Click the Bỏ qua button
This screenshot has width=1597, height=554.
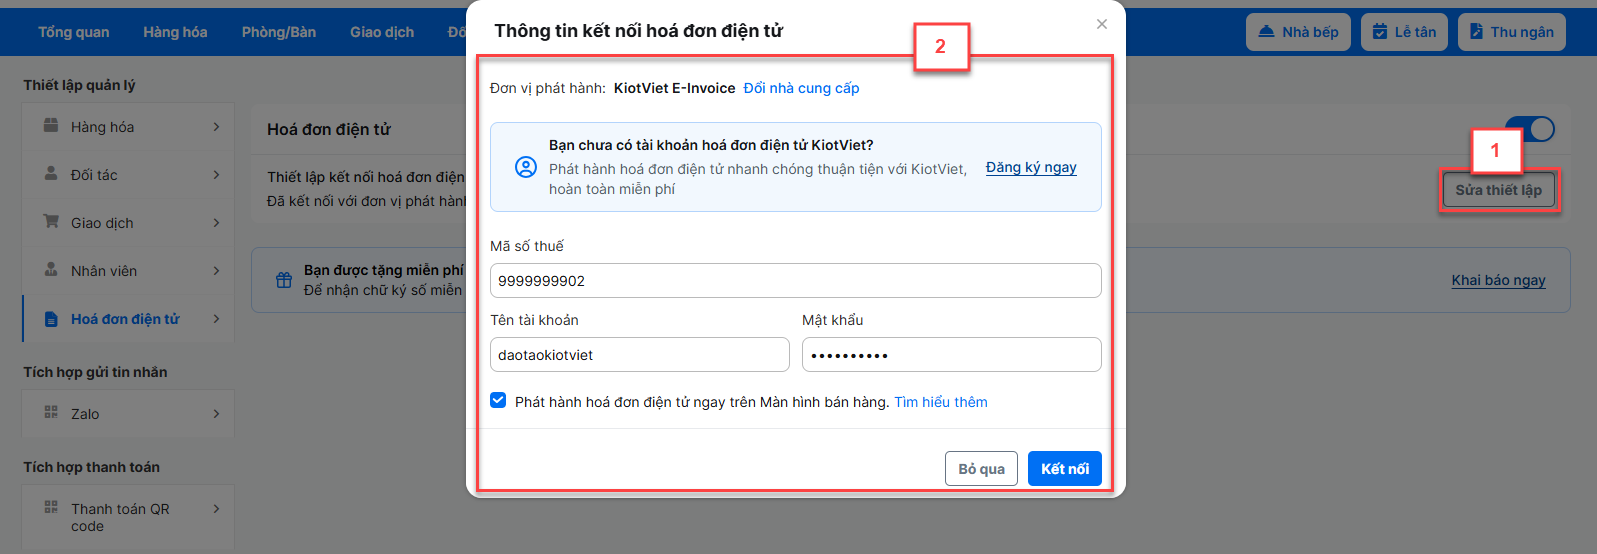[981, 469]
